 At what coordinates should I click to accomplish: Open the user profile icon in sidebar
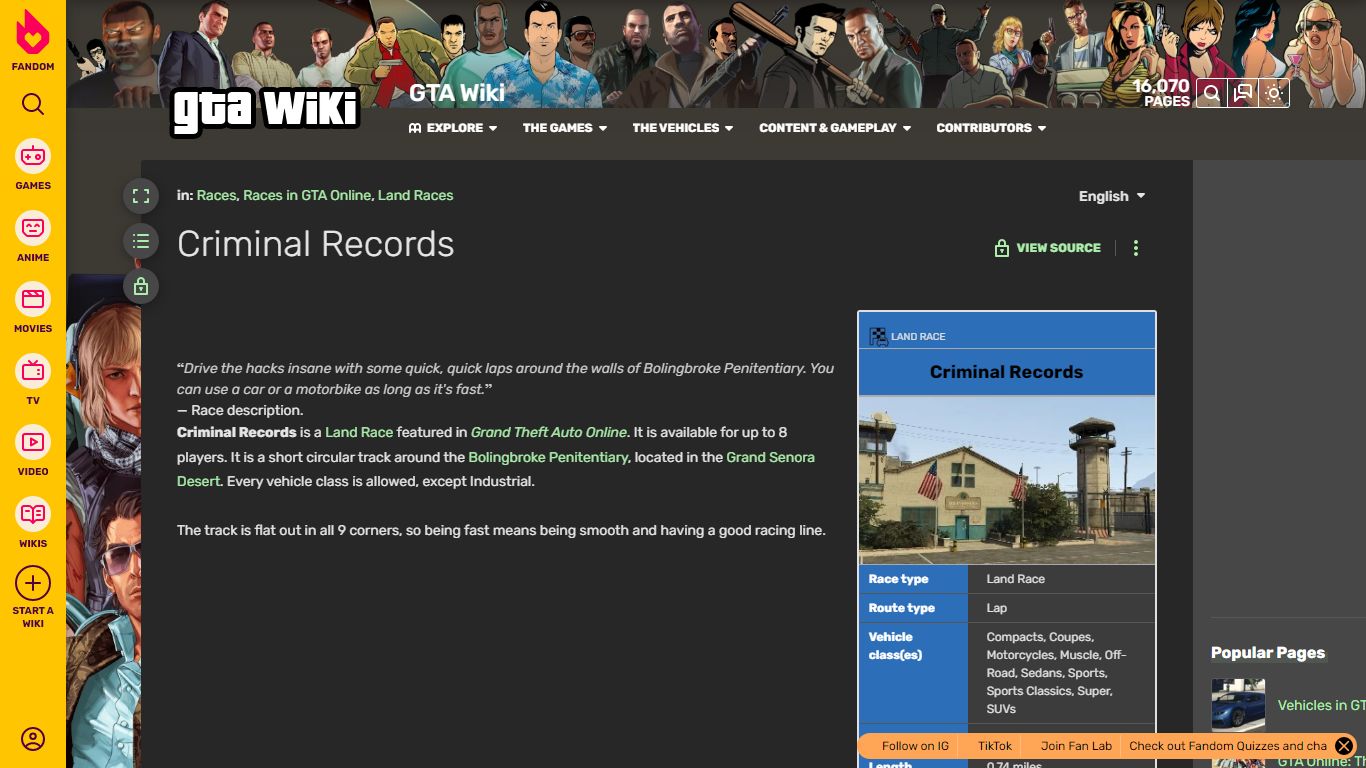pyautogui.click(x=33, y=739)
